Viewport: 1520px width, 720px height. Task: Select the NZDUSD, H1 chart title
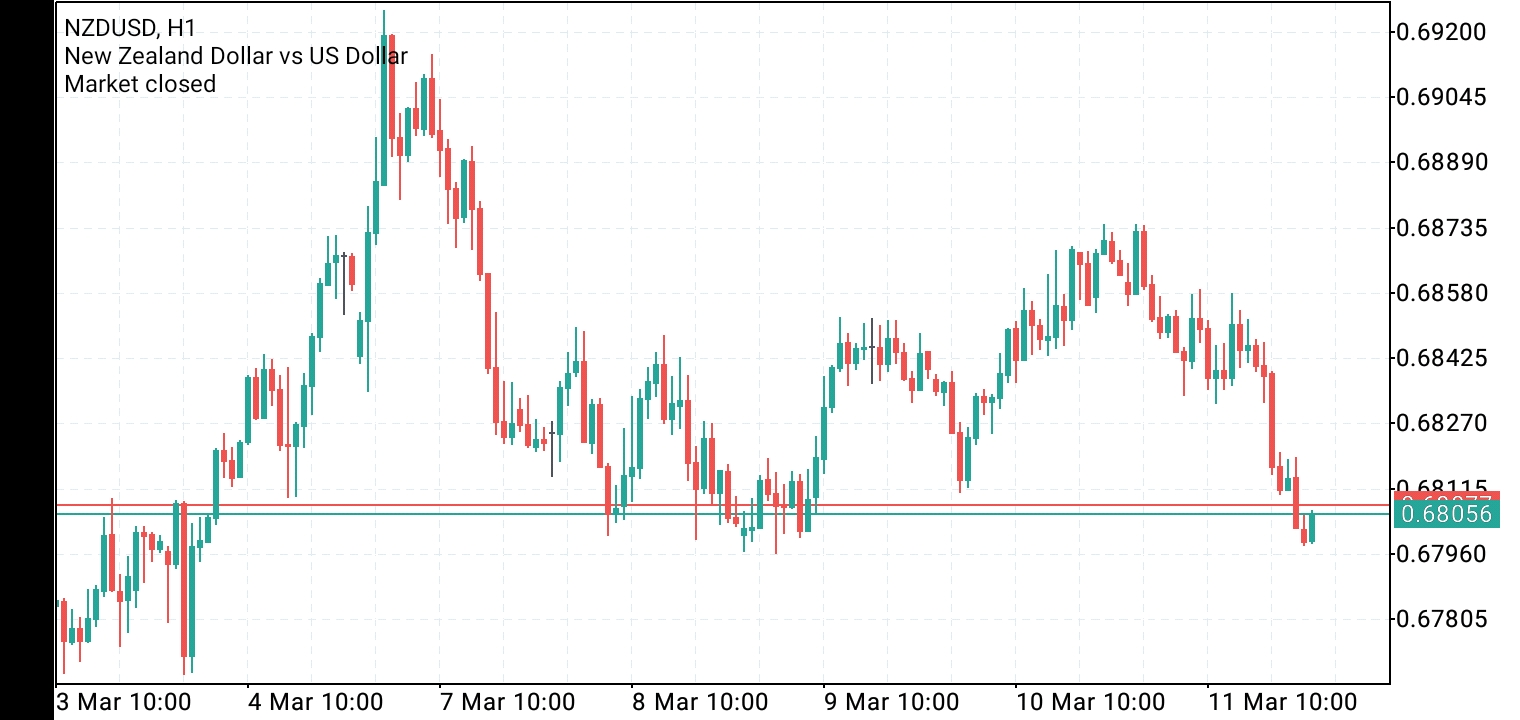click(x=130, y=27)
